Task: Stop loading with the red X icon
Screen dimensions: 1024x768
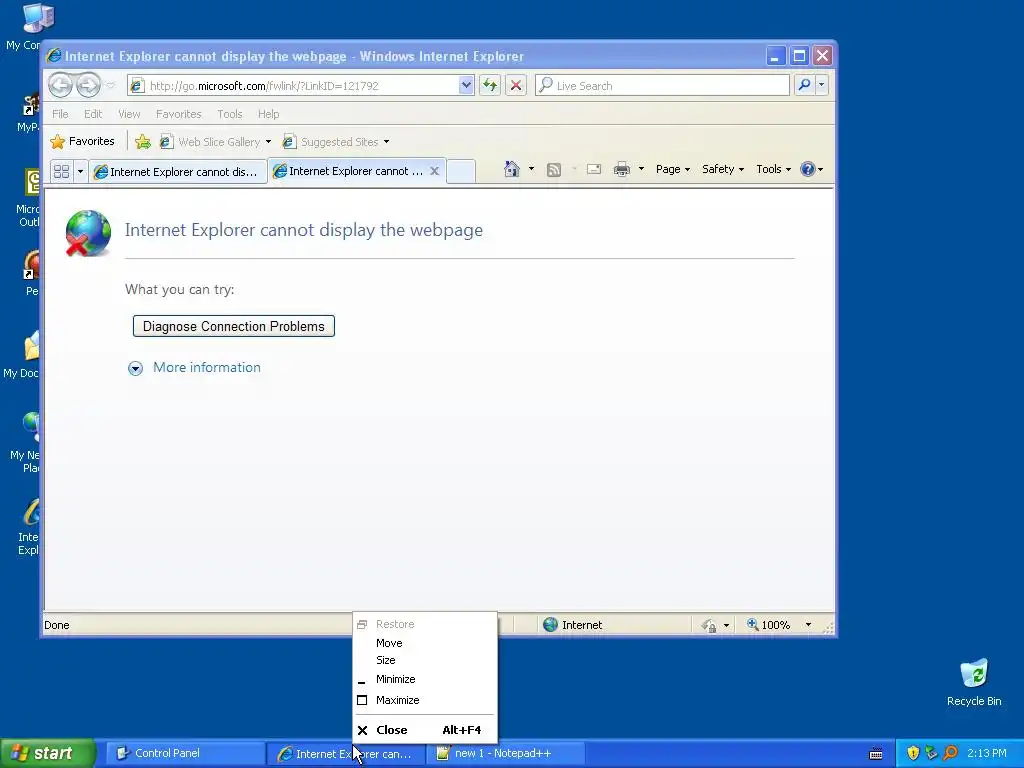Action: coord(516,85)
